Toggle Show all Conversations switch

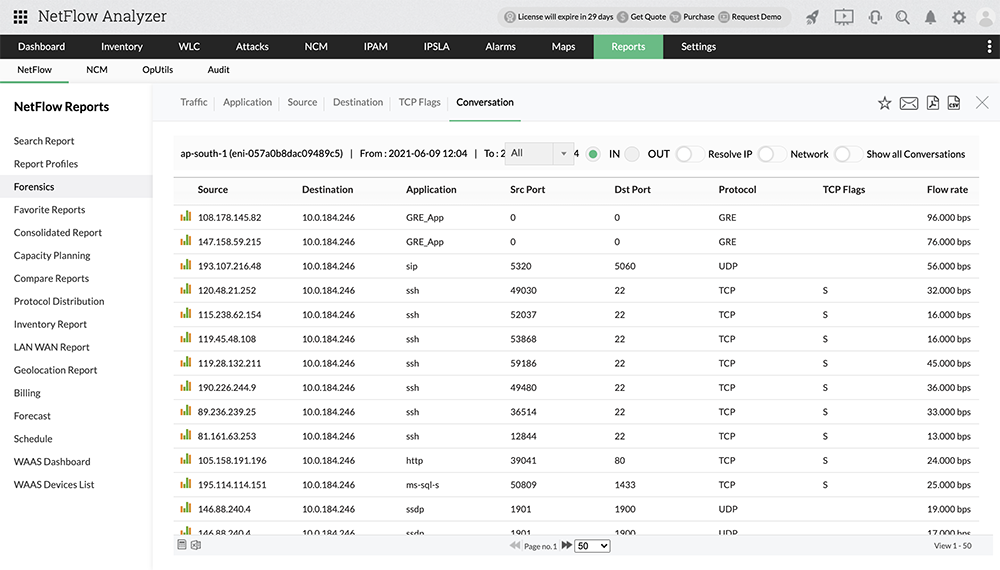[846, 154]
